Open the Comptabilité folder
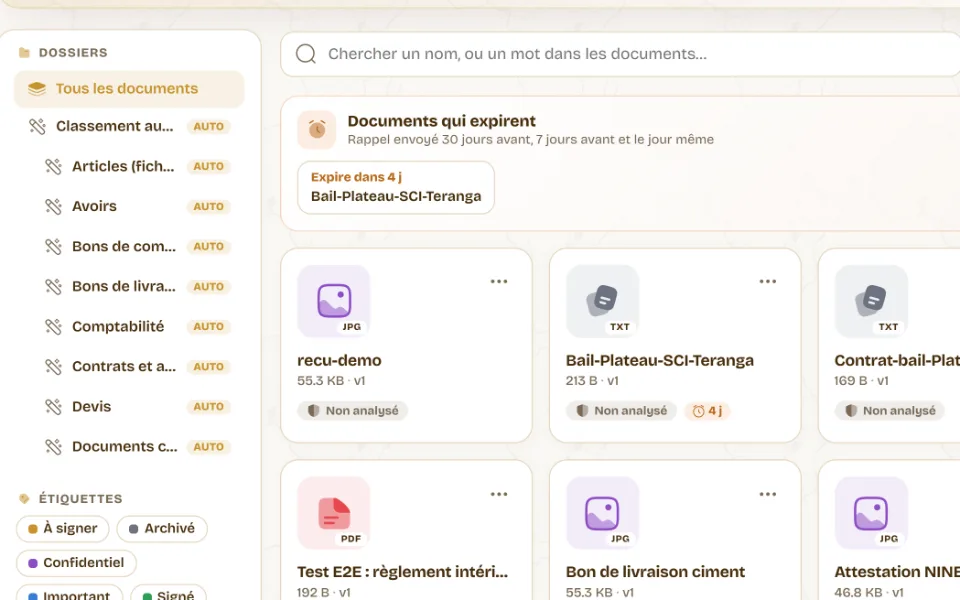 coord(137,326)
